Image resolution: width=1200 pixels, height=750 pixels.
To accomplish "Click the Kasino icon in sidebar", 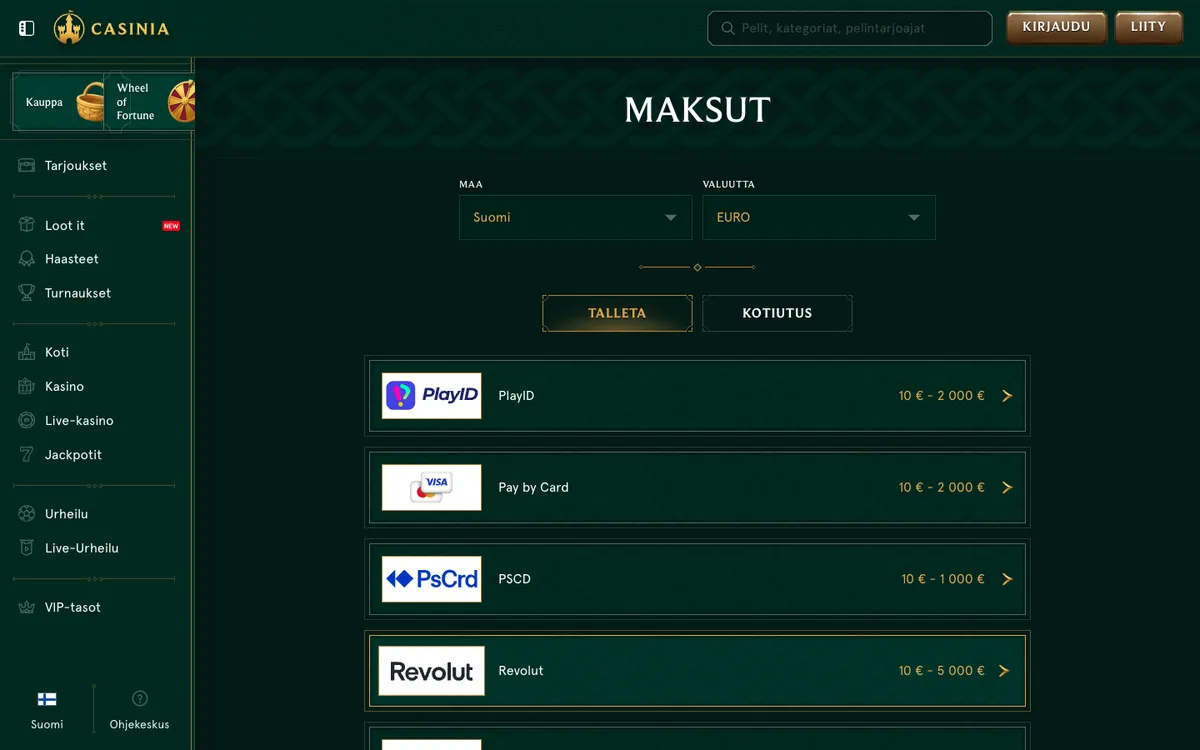I will point(27,386).
